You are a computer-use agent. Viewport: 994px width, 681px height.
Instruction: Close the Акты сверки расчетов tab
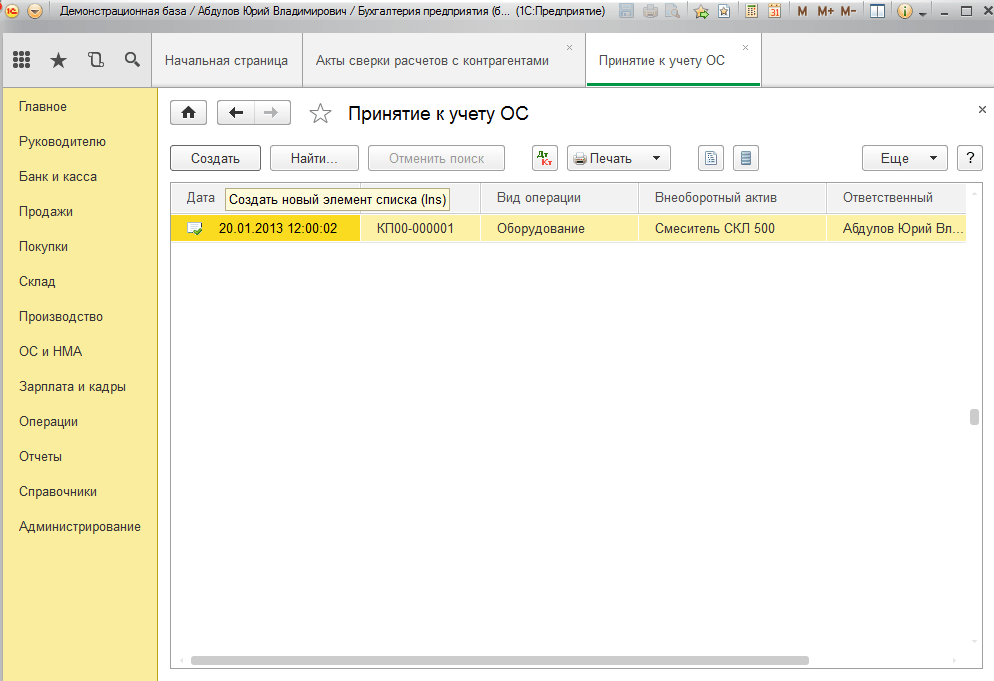570,48
